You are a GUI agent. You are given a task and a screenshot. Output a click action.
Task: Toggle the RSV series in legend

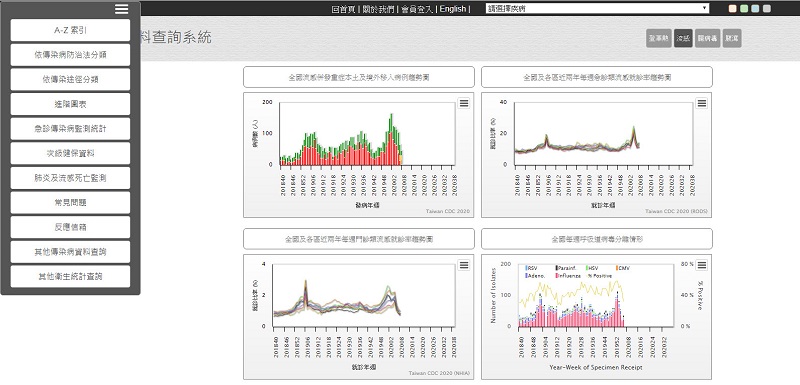pyautogui.click(x=532, y=268)
